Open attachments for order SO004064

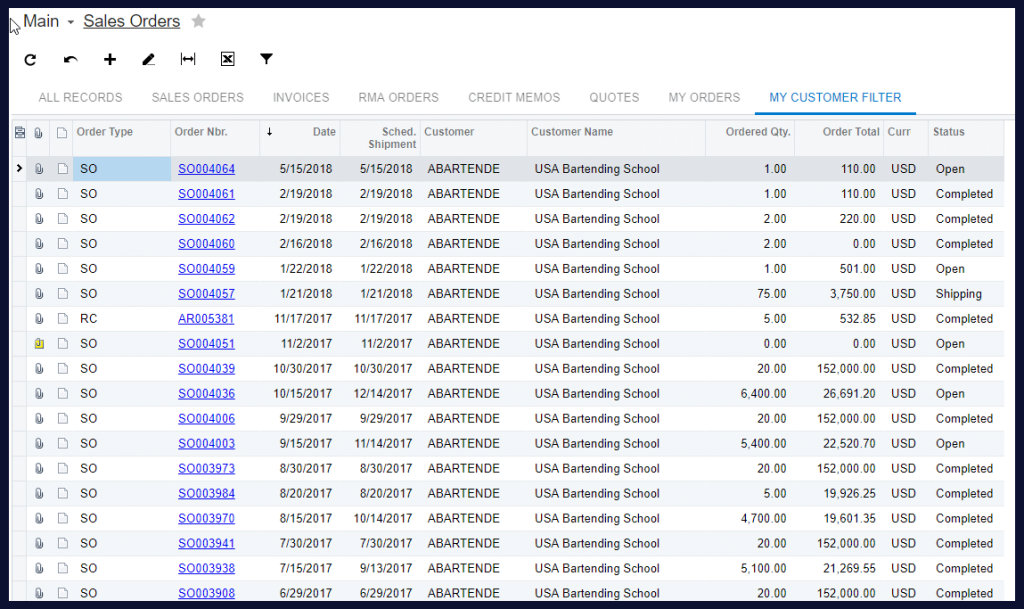click(39, 169)
